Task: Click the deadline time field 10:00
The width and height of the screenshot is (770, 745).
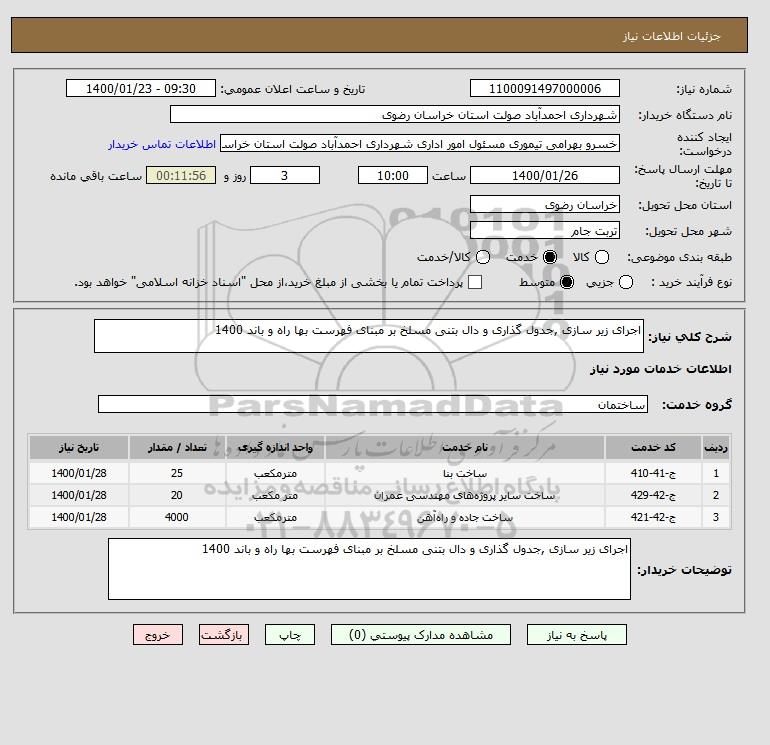Action: [393, 175]
